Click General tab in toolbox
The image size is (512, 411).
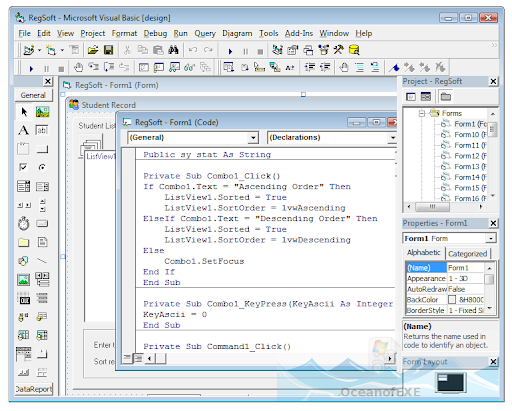33,95
